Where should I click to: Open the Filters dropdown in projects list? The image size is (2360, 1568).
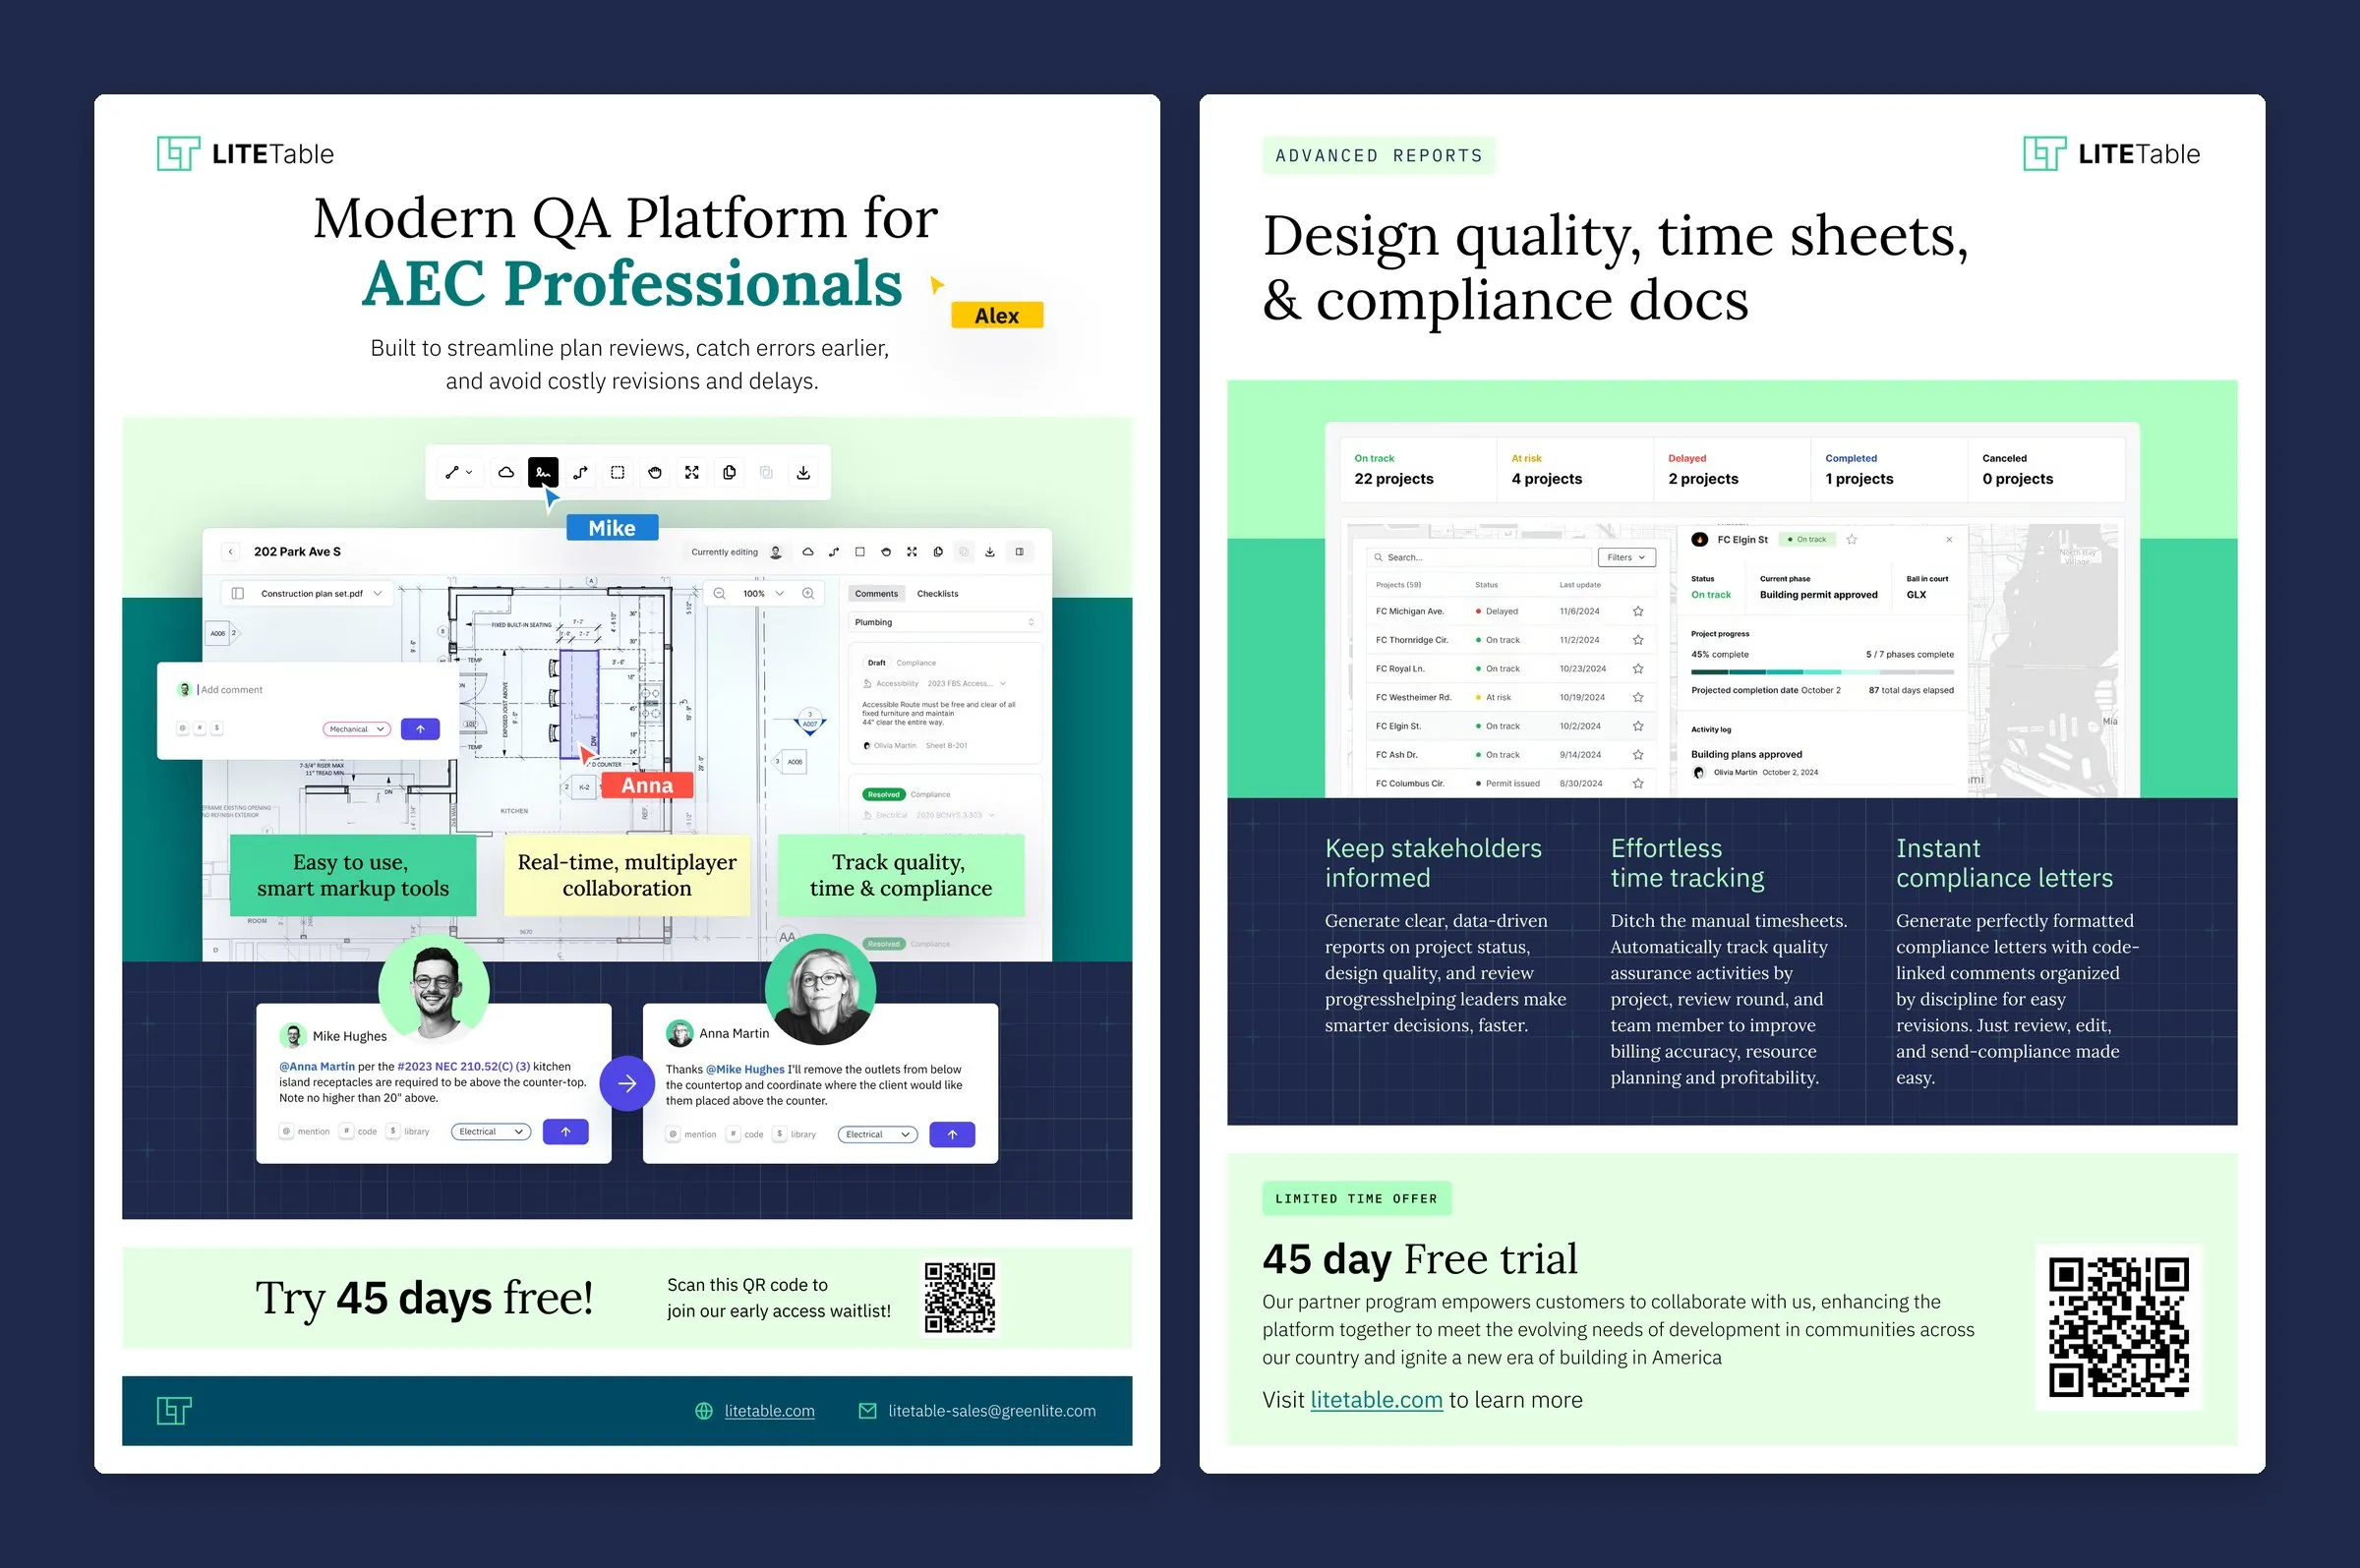(x=1627, y=557)
